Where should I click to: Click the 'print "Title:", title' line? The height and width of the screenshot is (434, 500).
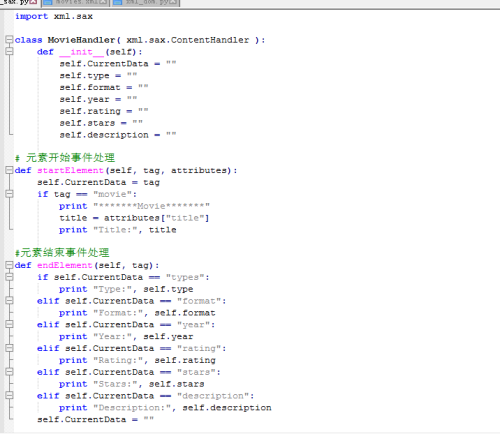click(x=118, y=230)
